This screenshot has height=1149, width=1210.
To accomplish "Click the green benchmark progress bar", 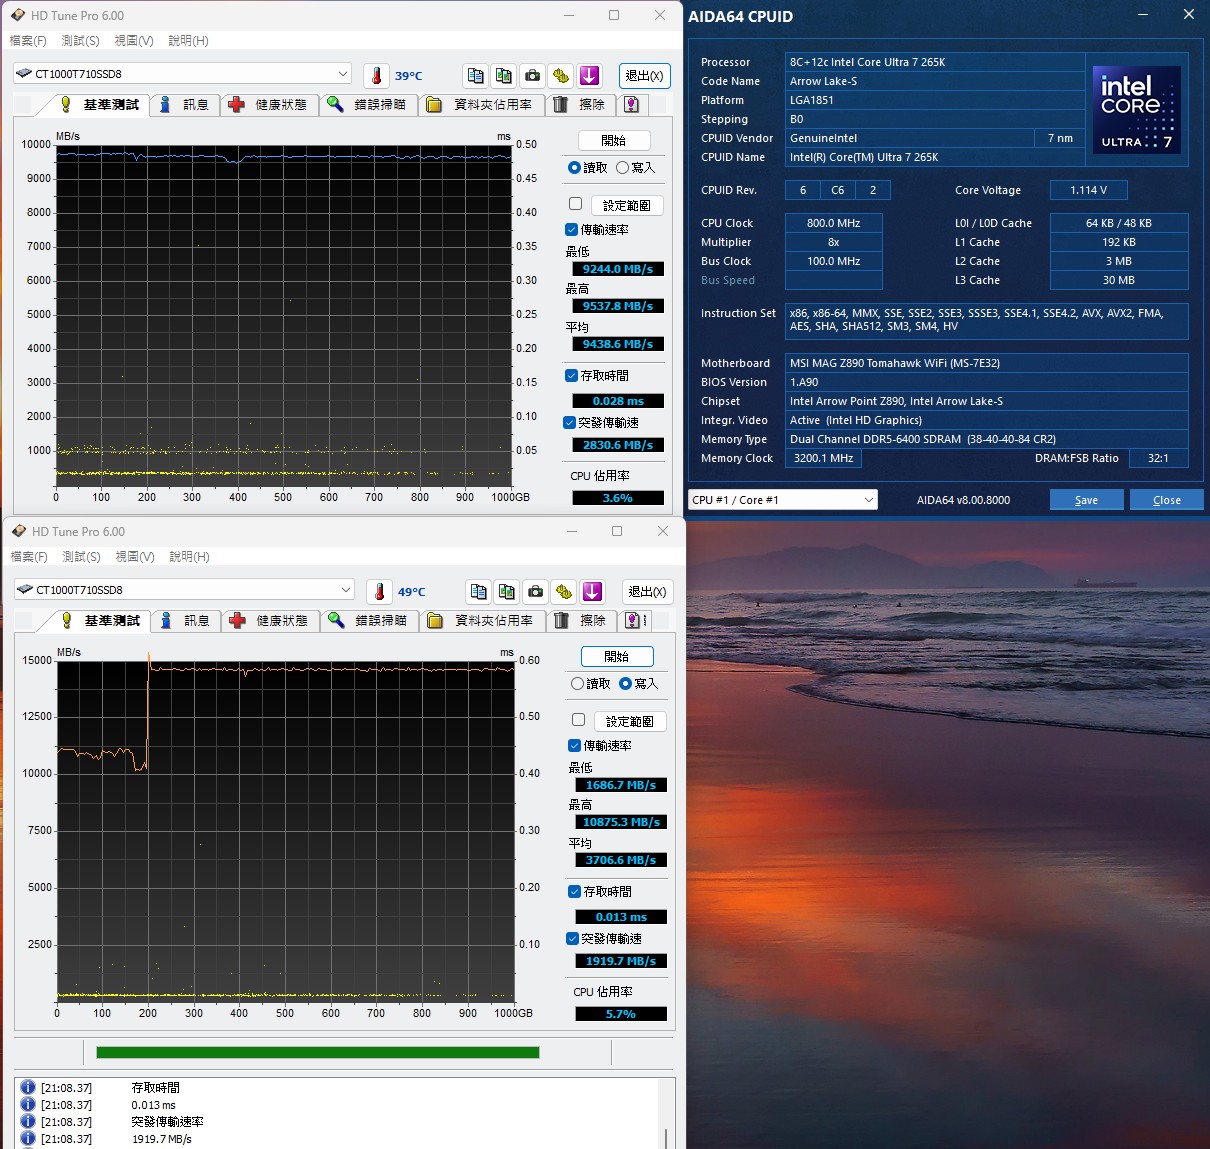I will click(x=317, y=1052).
